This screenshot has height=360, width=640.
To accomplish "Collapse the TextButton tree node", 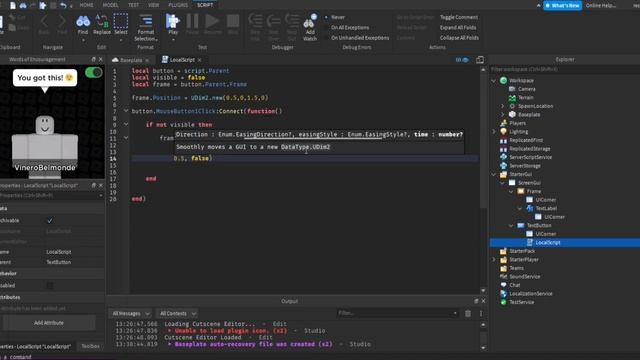I will pos(511,225).
